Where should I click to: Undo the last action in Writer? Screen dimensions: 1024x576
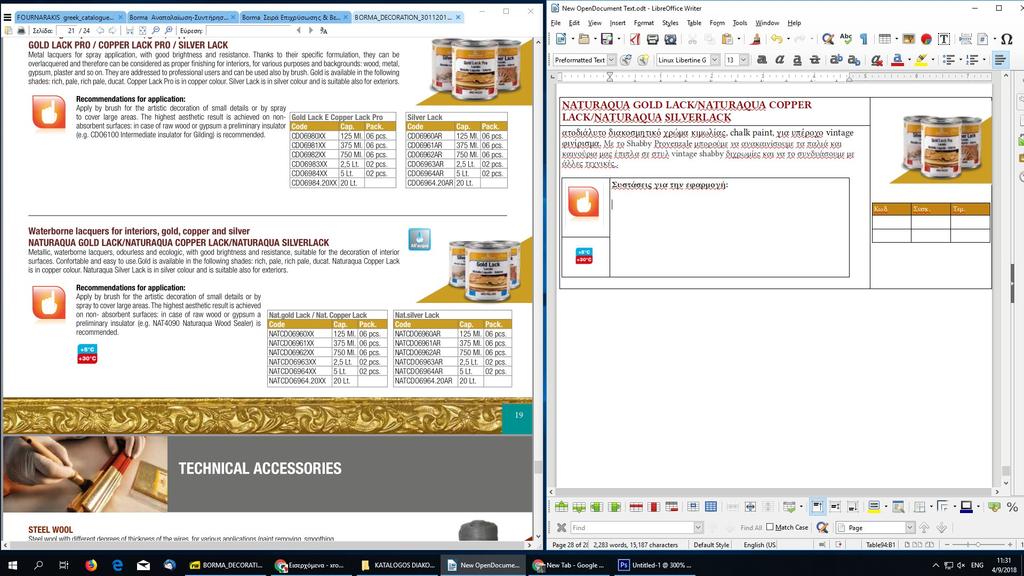[x=776, y=39]
